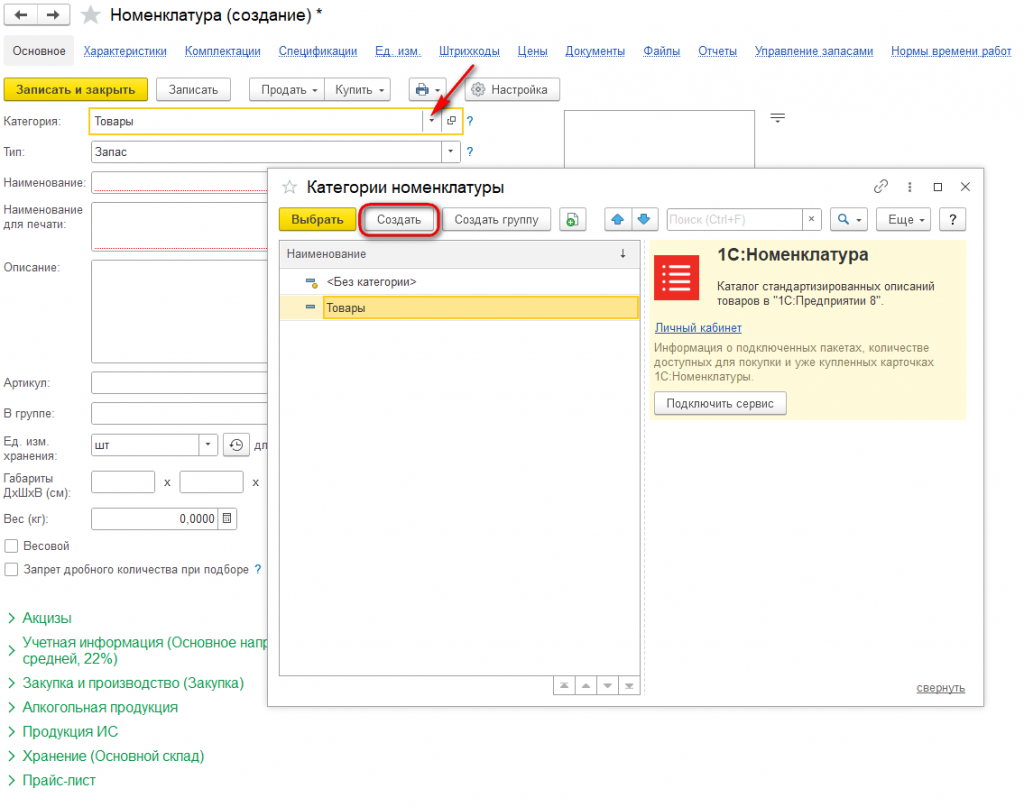Open the Тип dropdown list
1024x807 pixels.
point(451,151)
